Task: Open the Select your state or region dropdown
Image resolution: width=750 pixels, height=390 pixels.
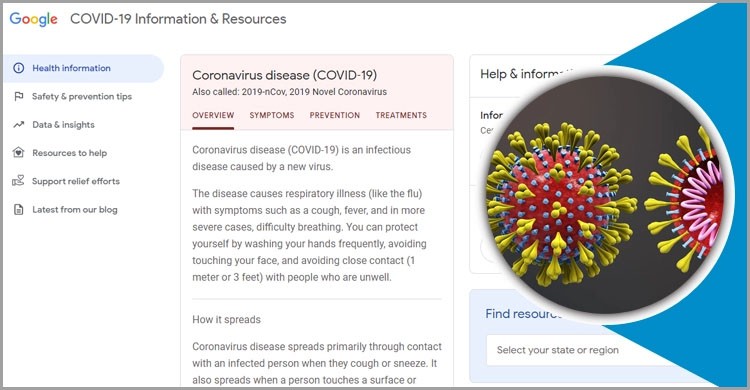Action: pos(581,350)
